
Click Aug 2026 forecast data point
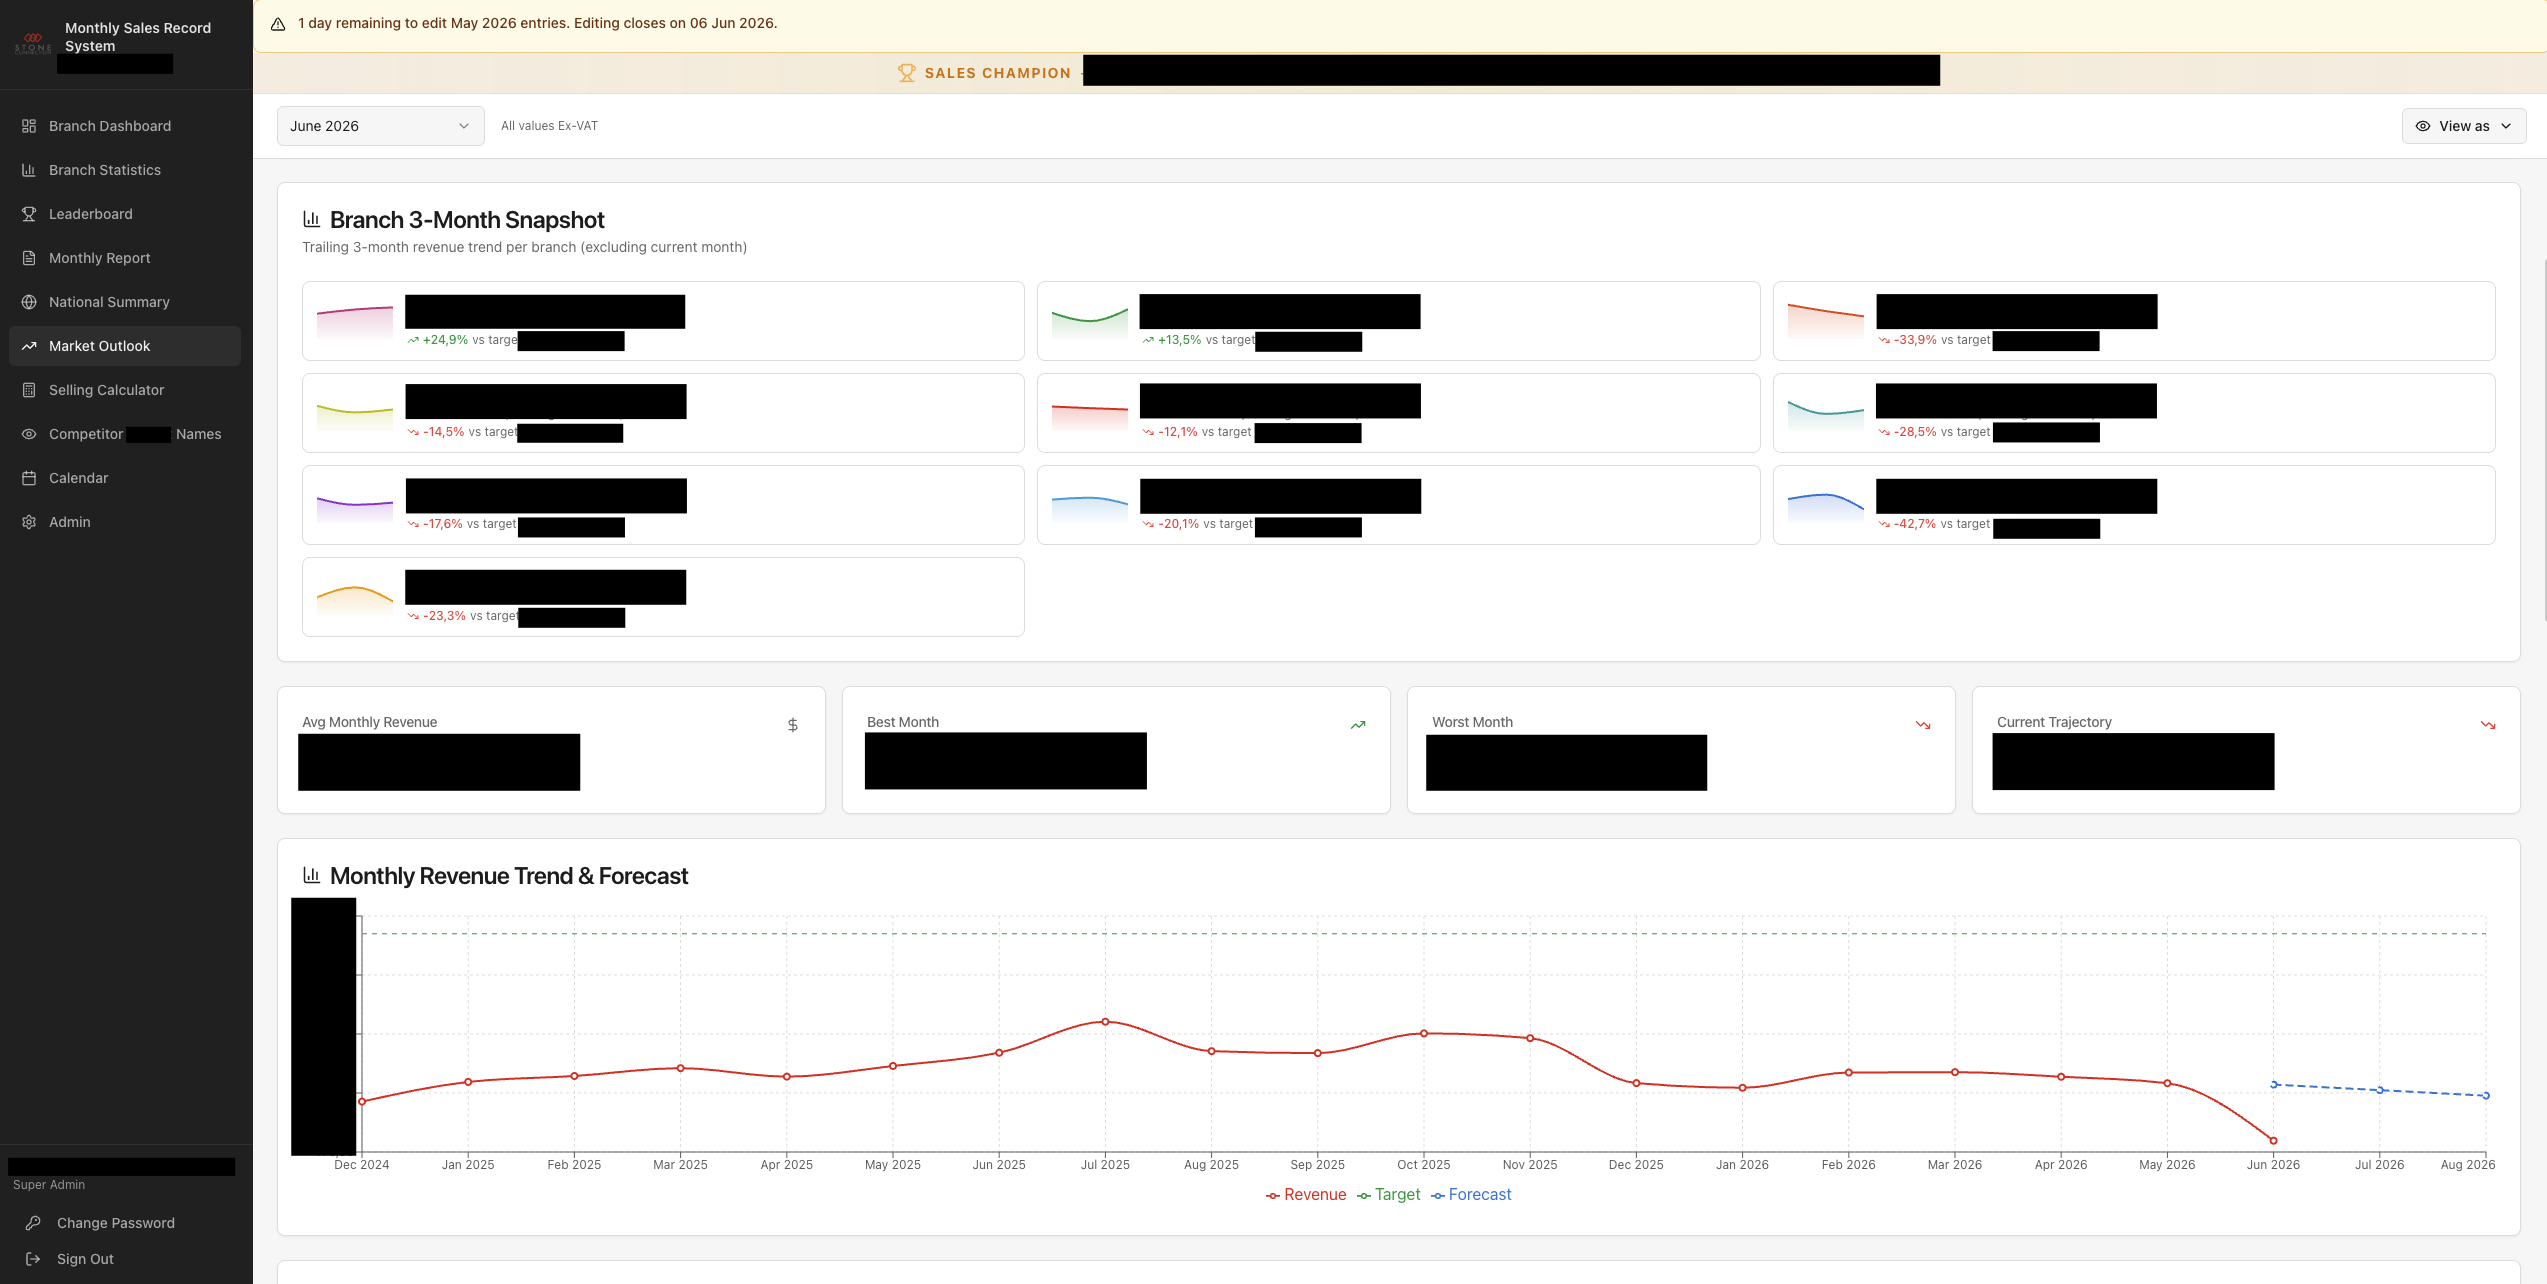pos(2486,1096)
